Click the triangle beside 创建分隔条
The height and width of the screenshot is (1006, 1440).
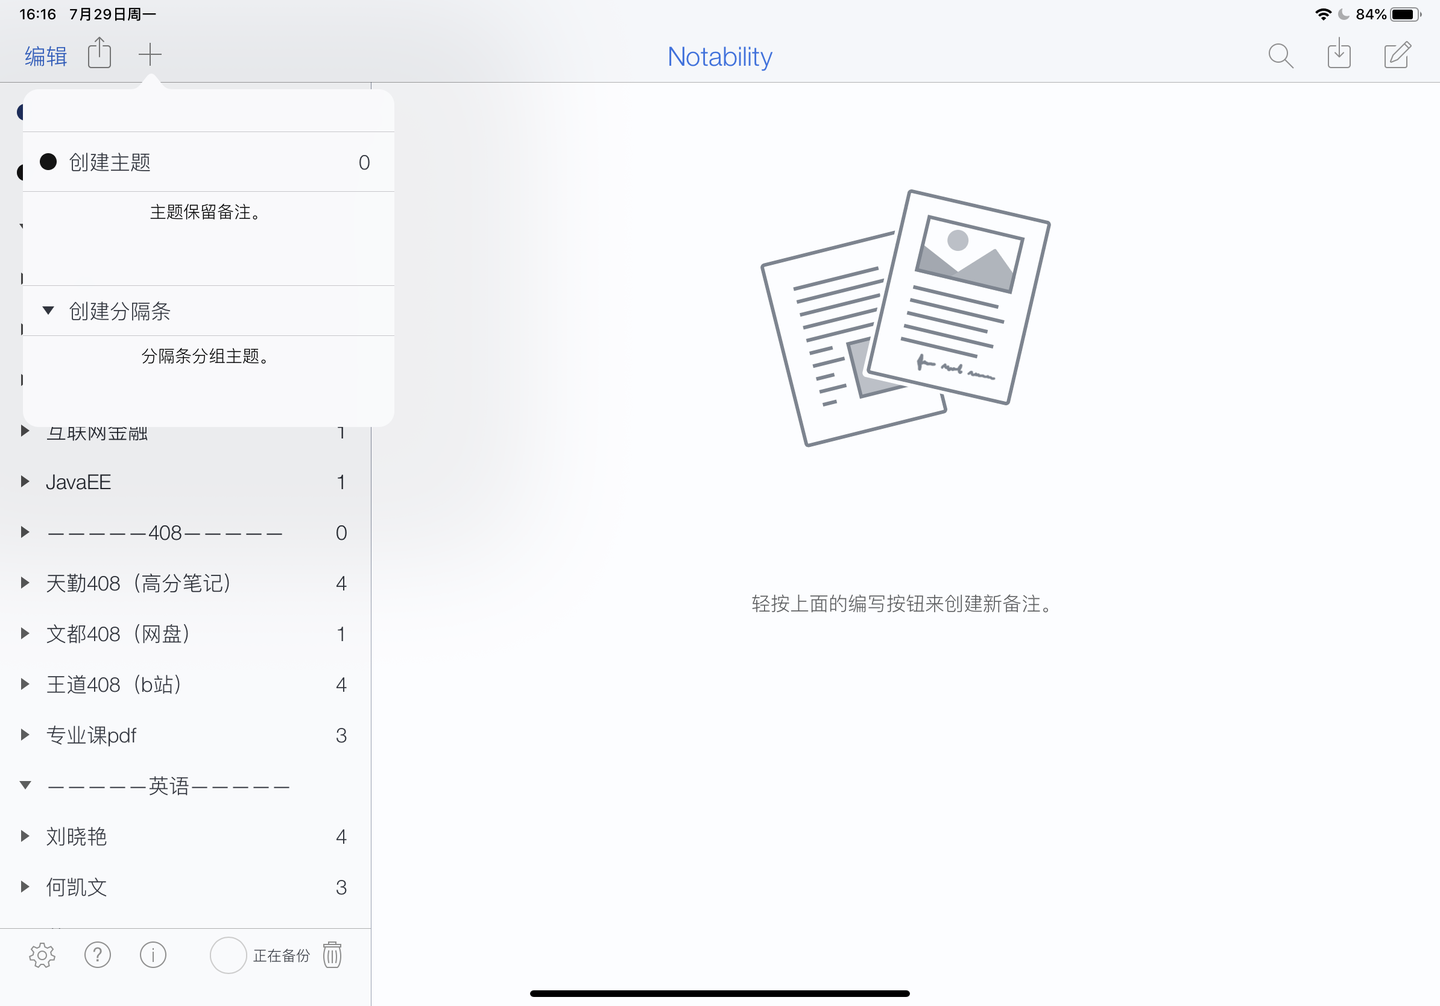click(x=48, y=310)
